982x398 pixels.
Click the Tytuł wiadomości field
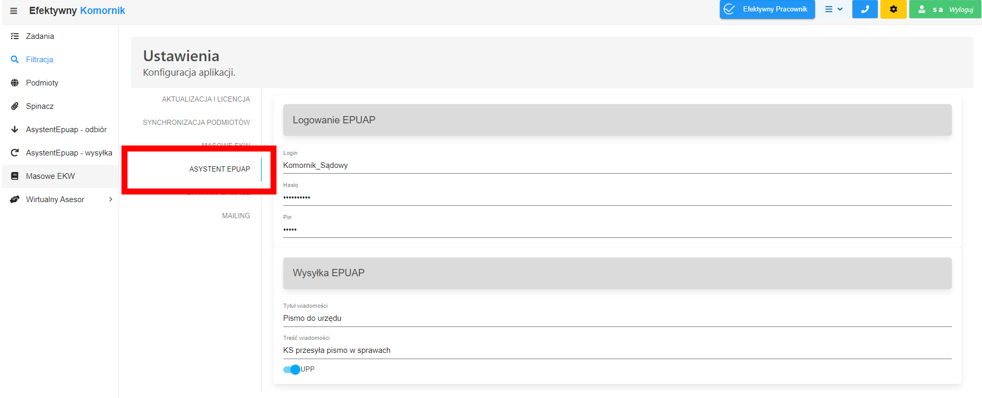tap(617, 318)
